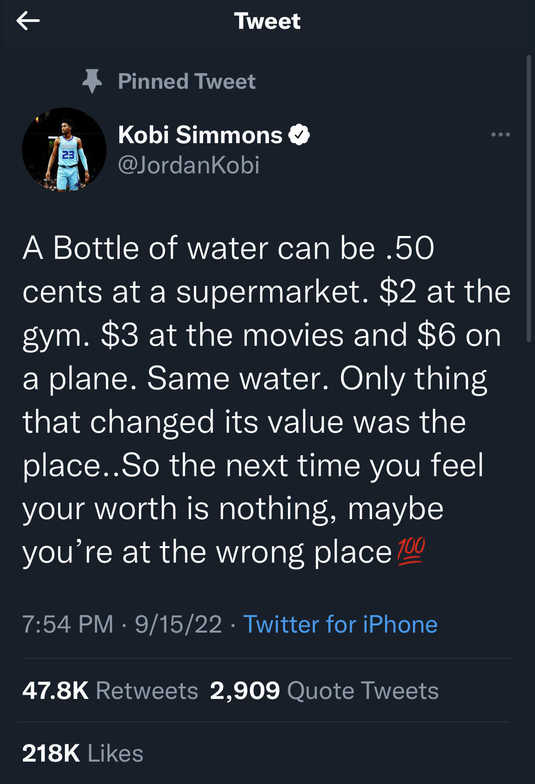Click the Kobi Simmons display name
The height and width of the screenshot is (784, 535).
pyautogui.click(x=200, y=135)
